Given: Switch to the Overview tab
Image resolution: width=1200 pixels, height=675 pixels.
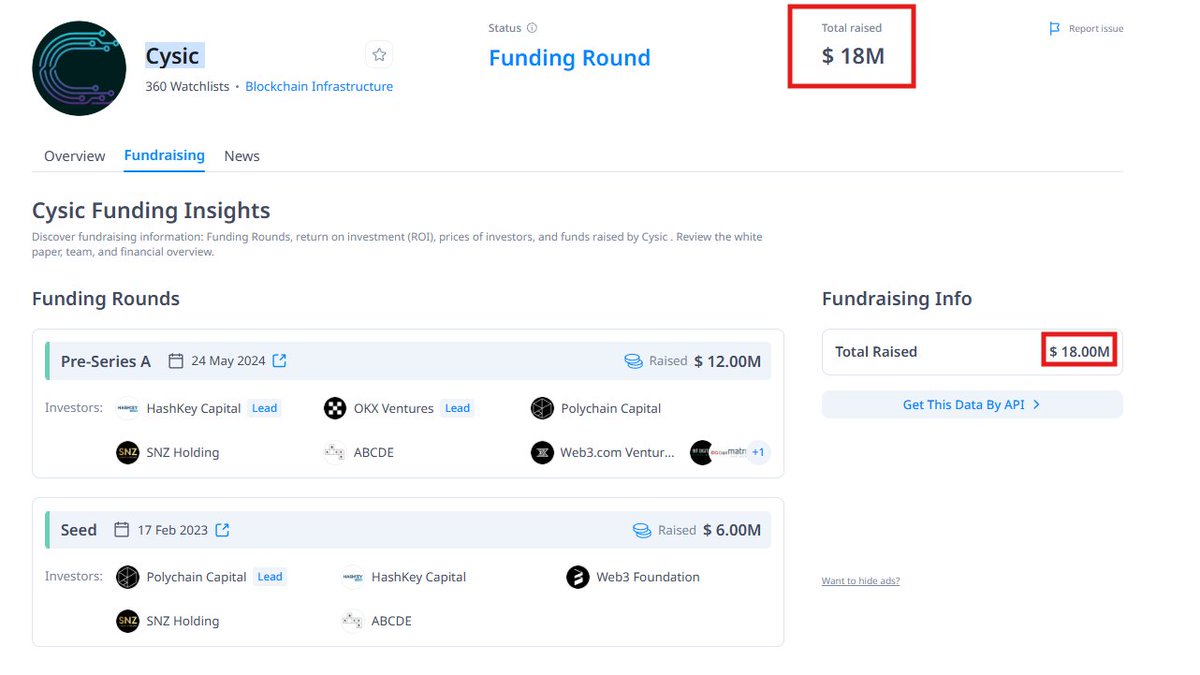Looking at the screenshot, I should (74, 156).
